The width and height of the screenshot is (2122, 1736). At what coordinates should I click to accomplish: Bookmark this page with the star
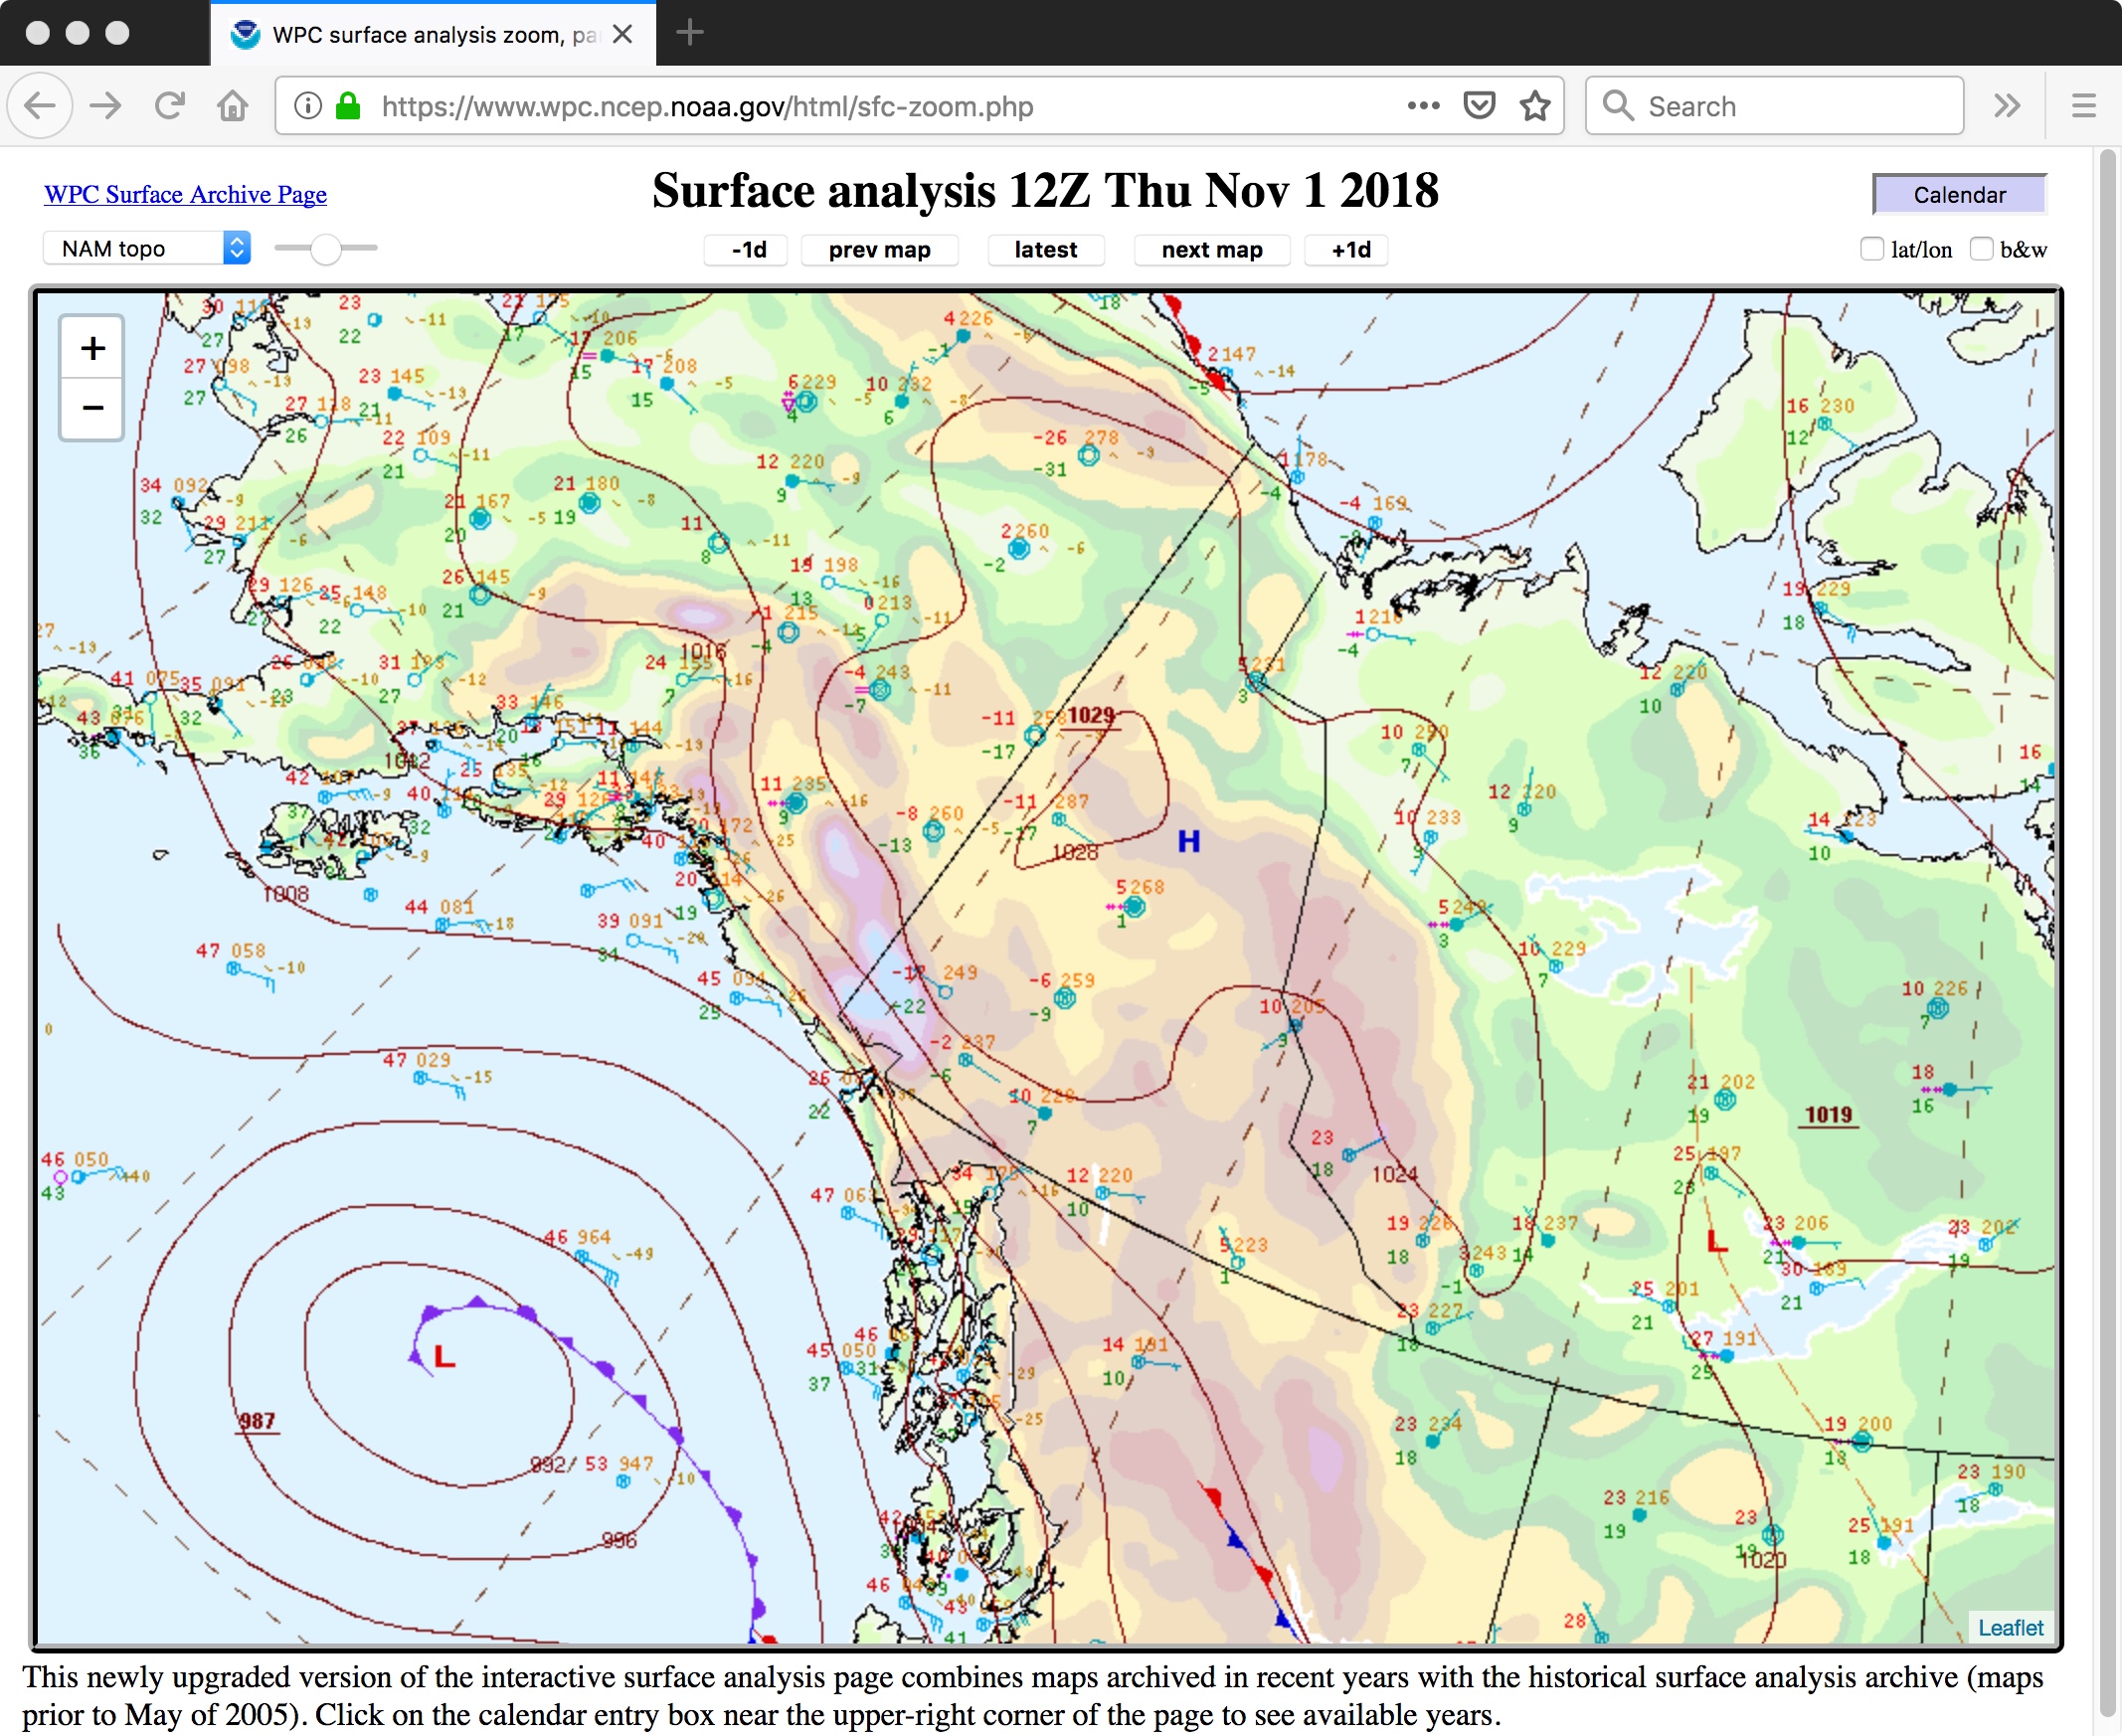pyautogui.click(x=1535, y=105)
